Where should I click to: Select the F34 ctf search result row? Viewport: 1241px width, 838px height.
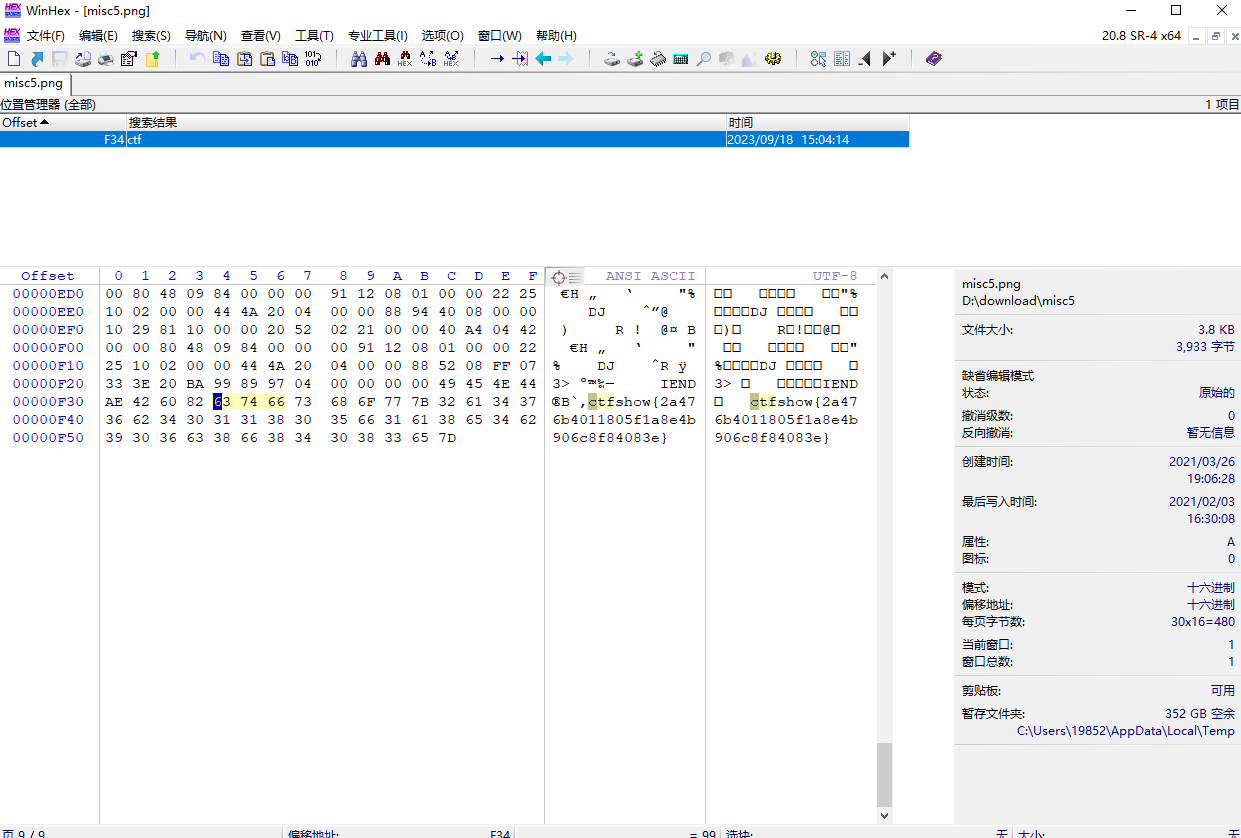(x=454, y=140)
